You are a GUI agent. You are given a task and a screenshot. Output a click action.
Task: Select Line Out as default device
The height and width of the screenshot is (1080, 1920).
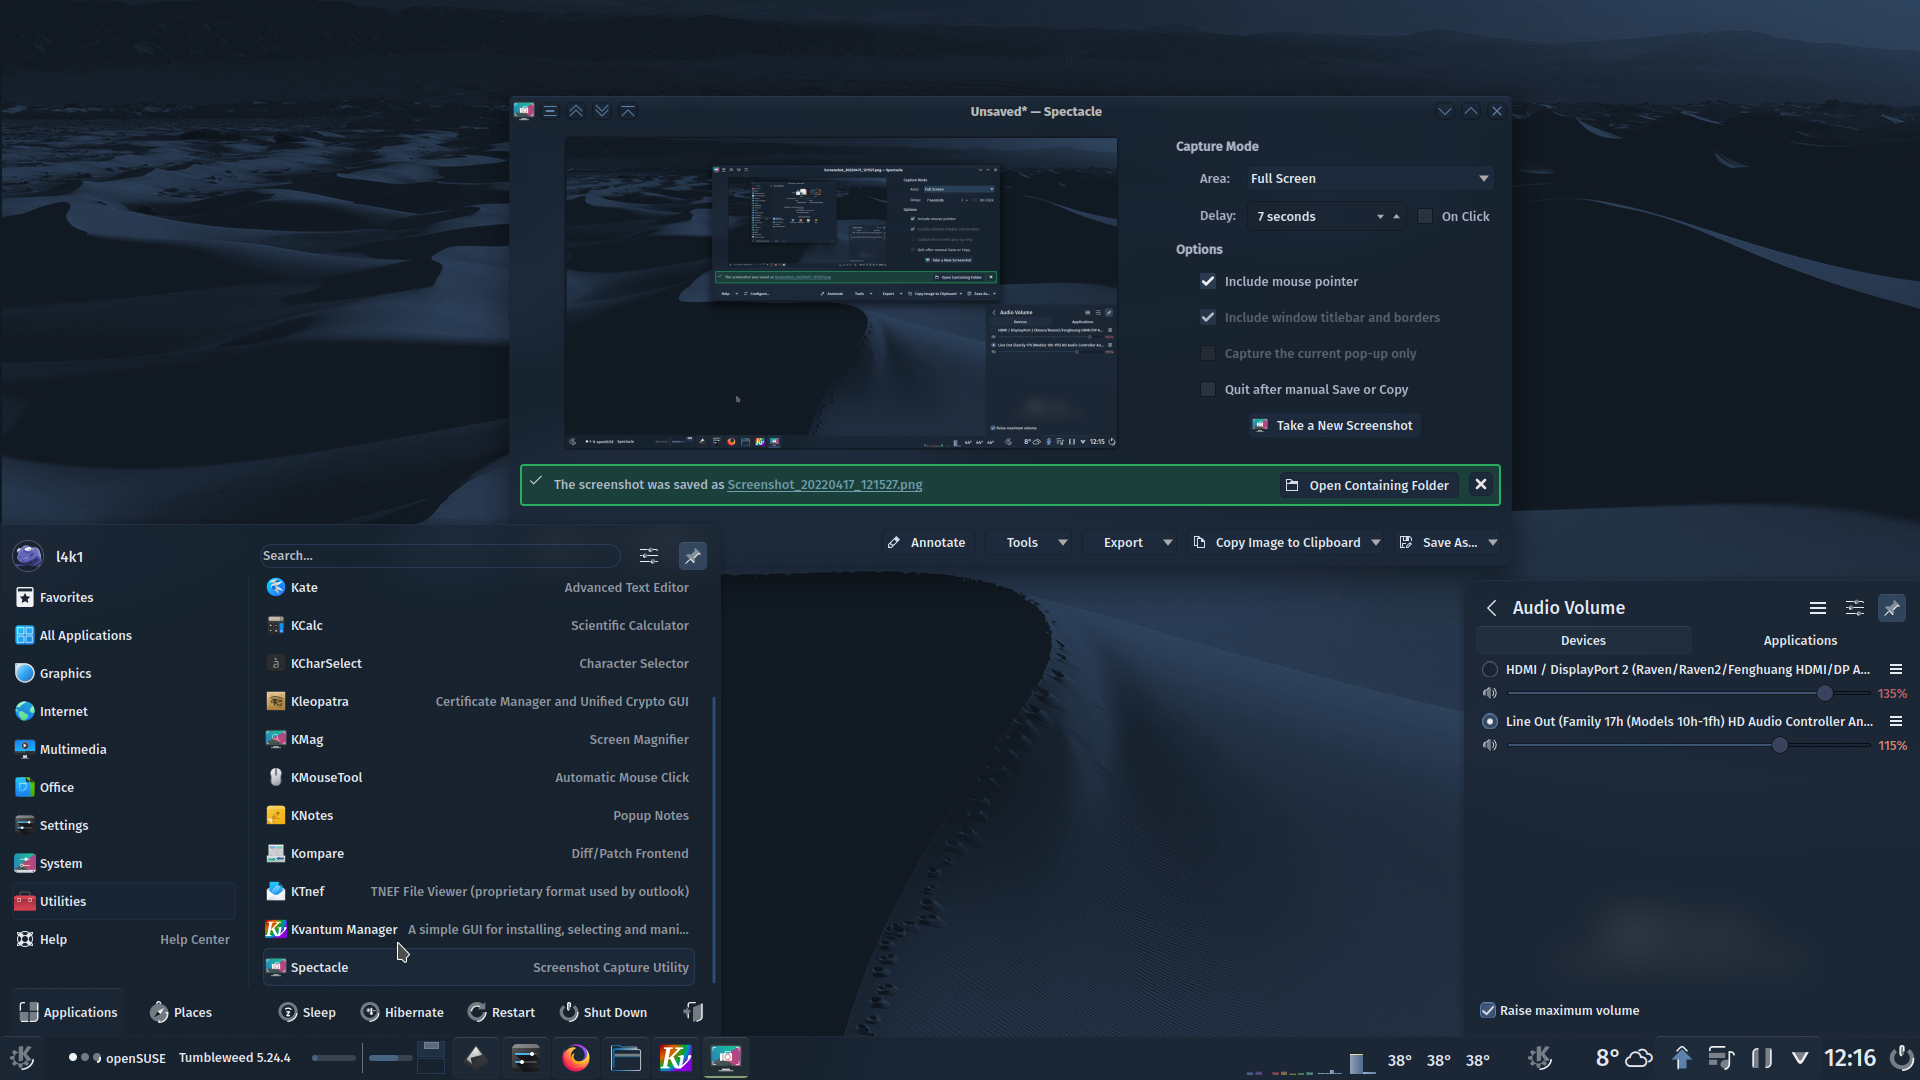(x=1490, y=721)
